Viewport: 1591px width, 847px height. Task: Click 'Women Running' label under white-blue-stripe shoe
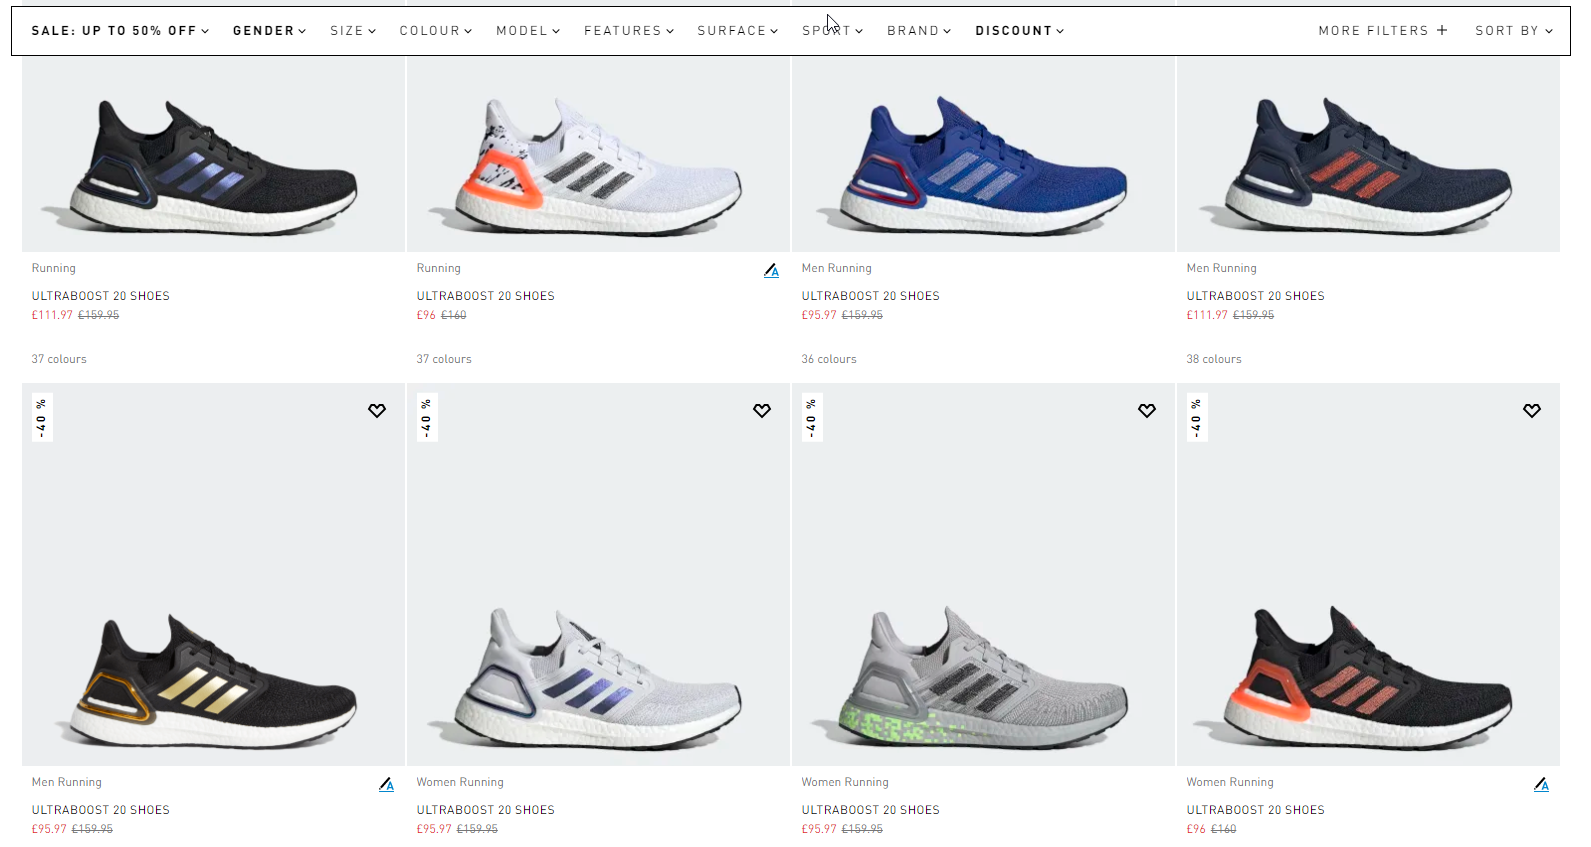click(460, 782)
